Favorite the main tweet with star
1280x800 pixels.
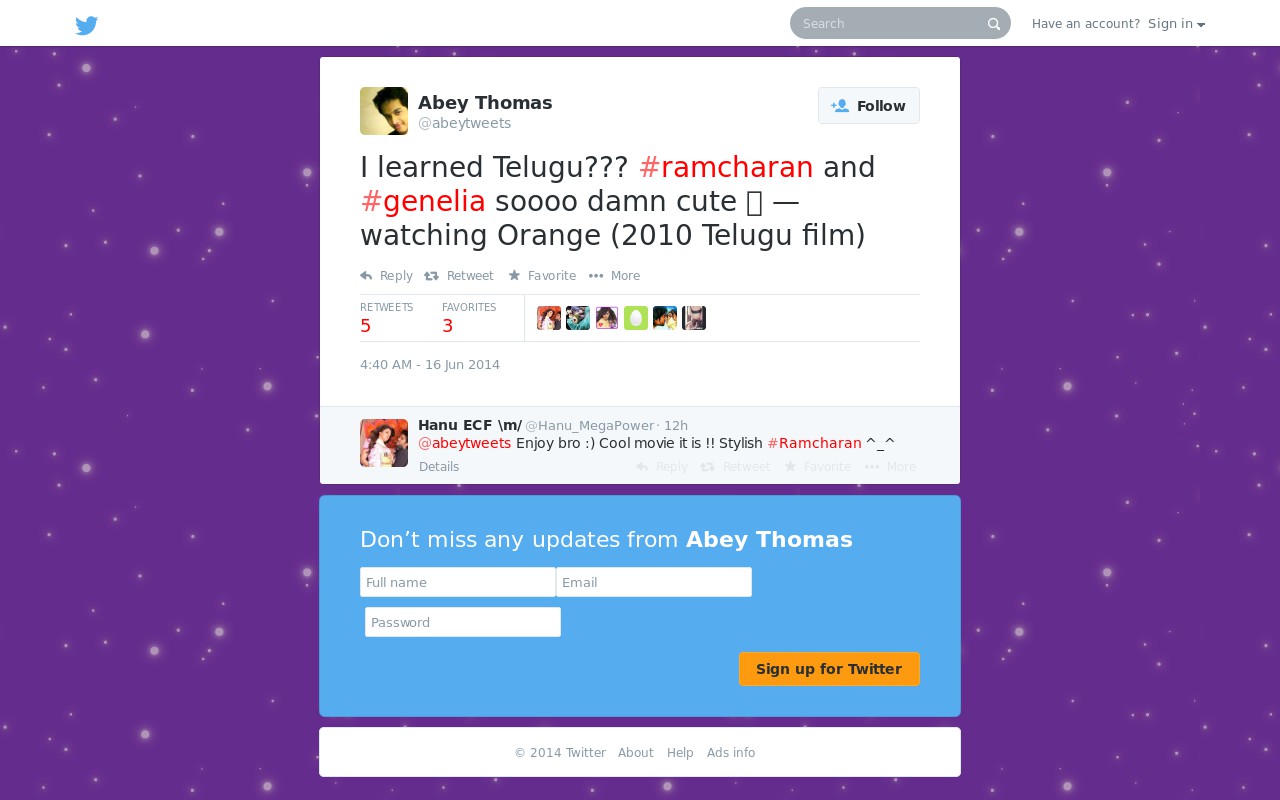[x=542, y=276]
